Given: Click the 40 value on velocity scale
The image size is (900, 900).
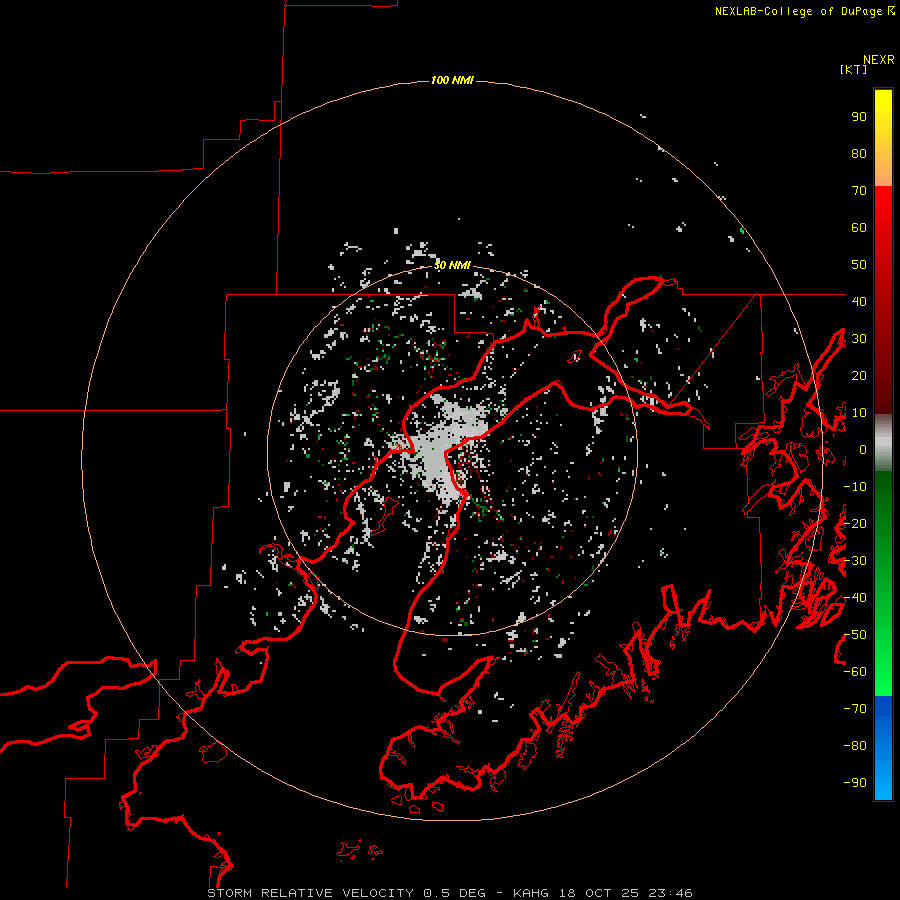Looking at the screenshot, I should [x=859, y=302].
